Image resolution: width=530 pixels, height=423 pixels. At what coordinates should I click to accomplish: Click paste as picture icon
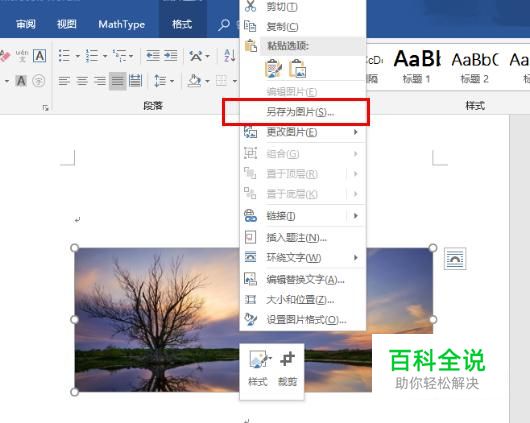tap(297, 69)
